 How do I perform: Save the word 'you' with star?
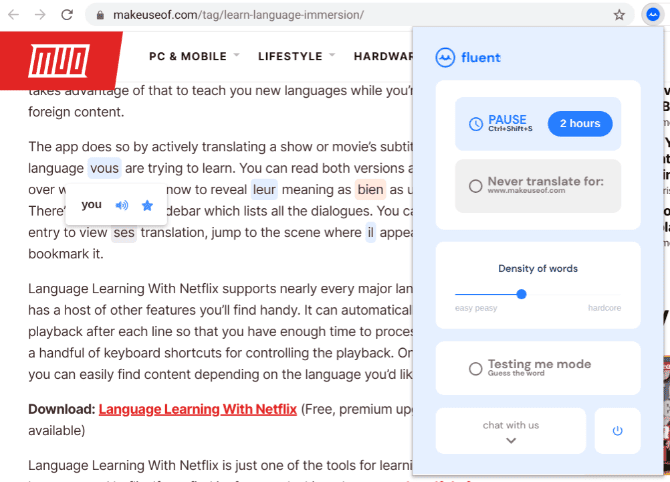click(147, 206)
